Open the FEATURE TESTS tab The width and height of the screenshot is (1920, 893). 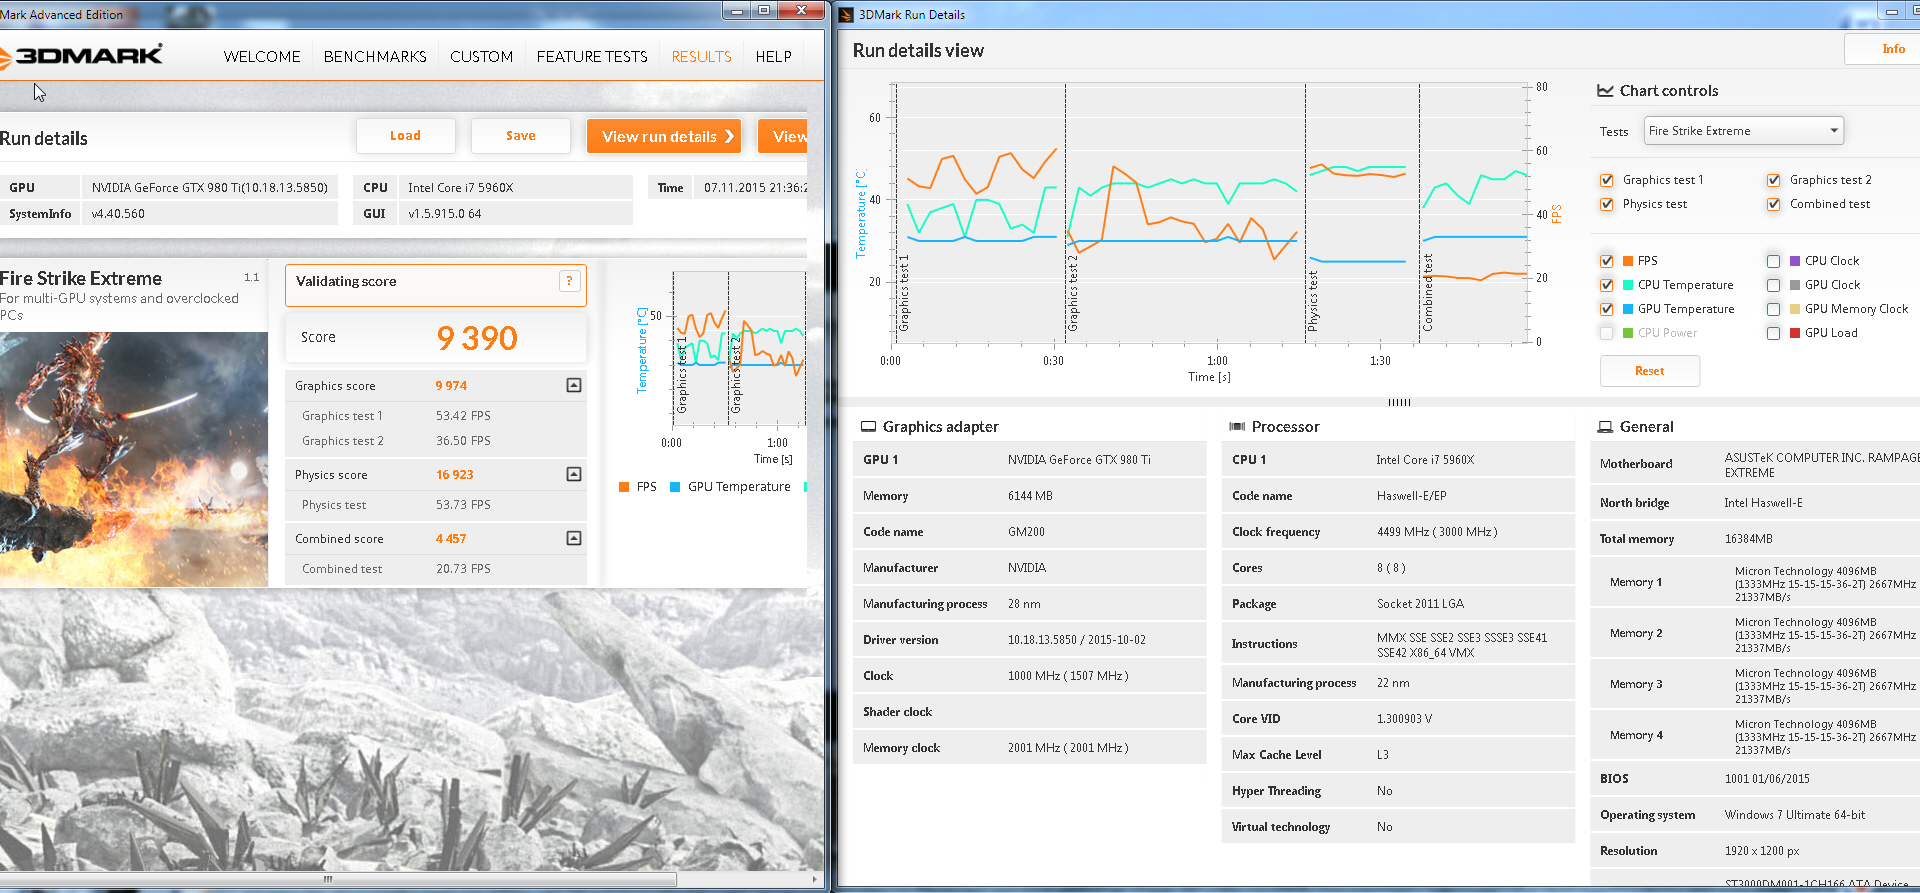point(592,57)
